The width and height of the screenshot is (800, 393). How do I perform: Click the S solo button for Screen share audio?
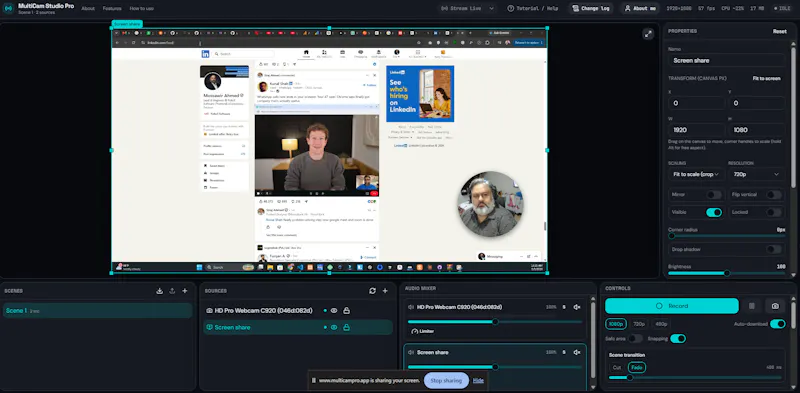point(564,352)
